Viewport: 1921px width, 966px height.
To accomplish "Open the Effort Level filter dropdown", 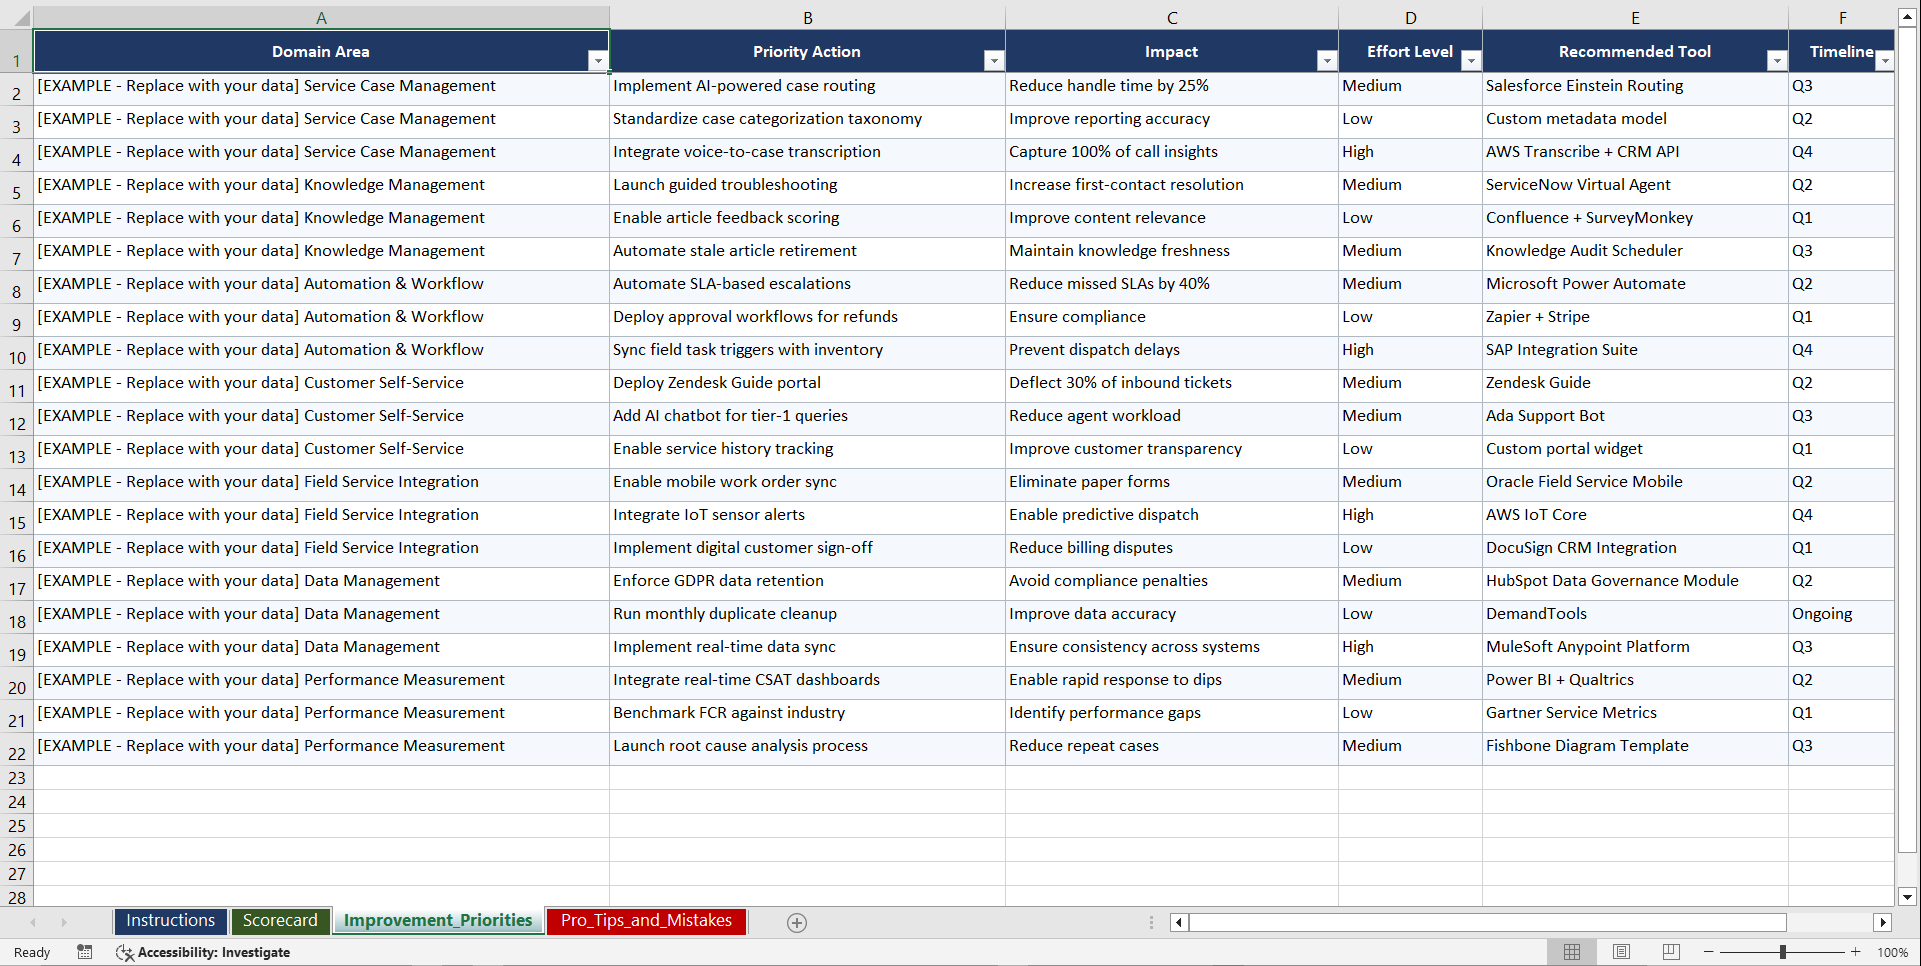I will 1470,60.
